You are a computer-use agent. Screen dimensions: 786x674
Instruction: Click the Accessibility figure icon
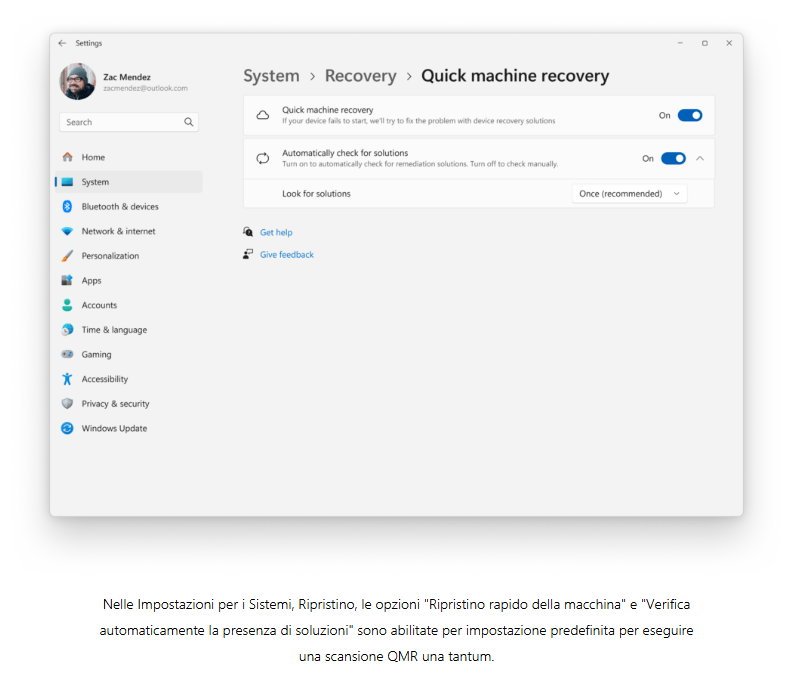[67, 379]
